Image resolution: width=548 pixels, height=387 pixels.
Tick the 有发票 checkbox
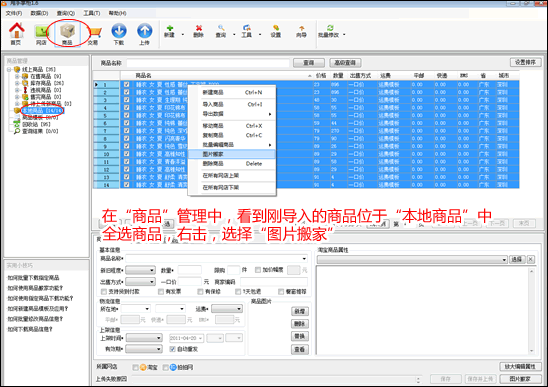coord(161,292)
